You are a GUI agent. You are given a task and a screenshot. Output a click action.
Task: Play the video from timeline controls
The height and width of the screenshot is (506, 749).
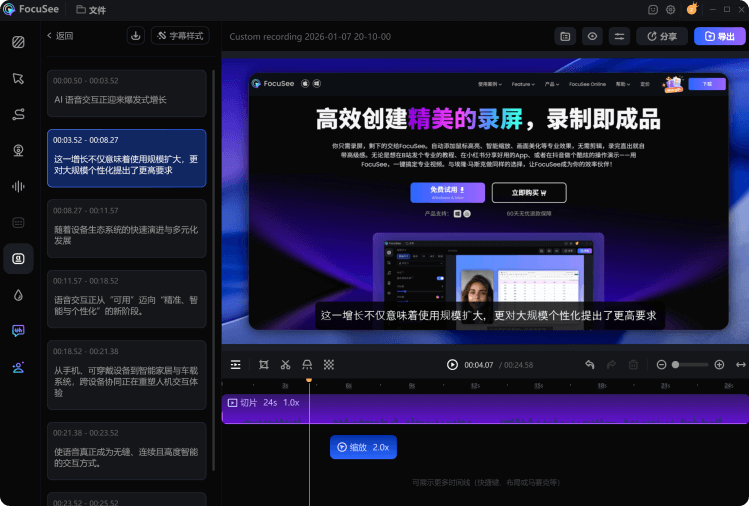[x=452, y=365]
